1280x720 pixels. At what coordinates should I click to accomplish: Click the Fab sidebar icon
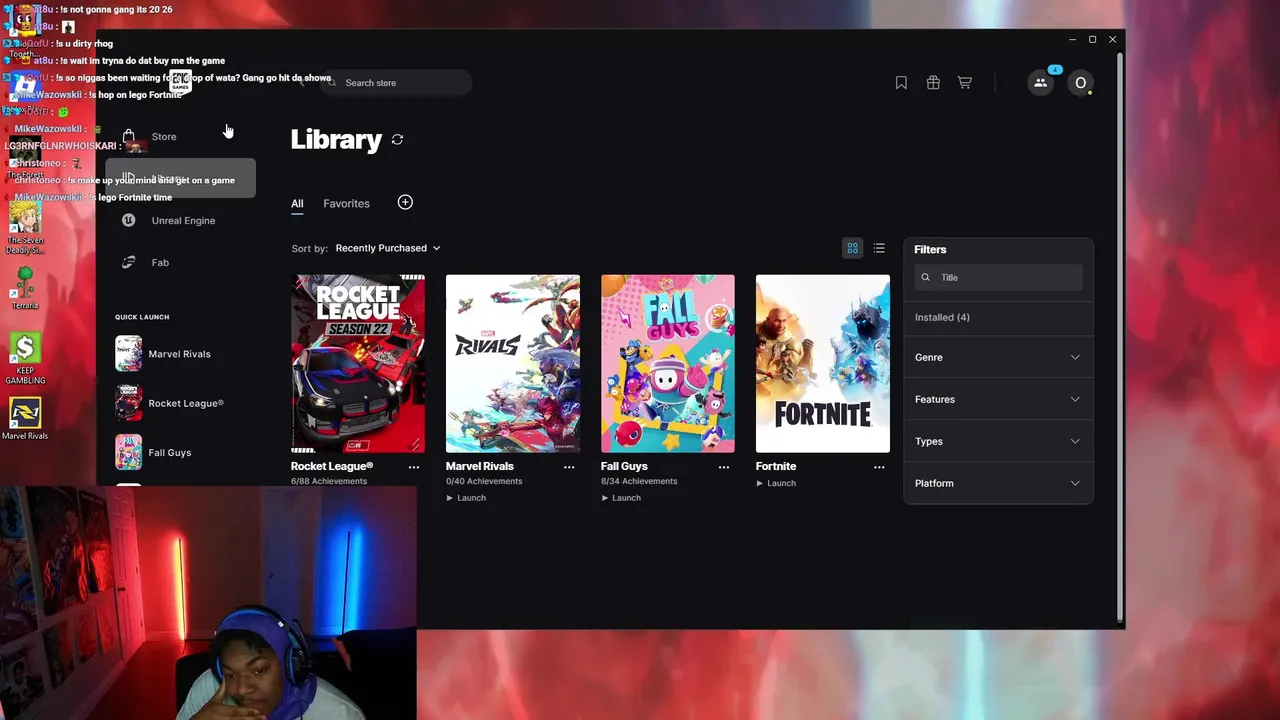(128, 262)
